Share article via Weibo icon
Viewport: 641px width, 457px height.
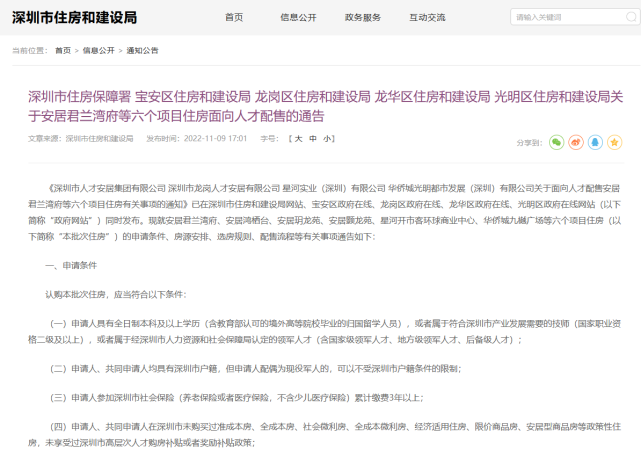[576, 142]
